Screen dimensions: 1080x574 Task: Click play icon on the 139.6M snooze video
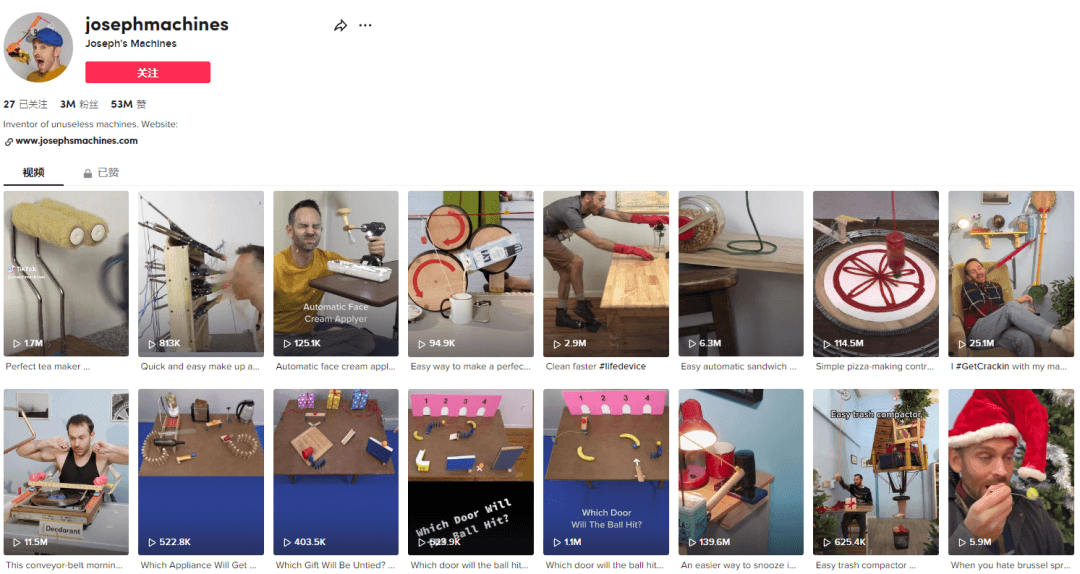tap(692, 542)
